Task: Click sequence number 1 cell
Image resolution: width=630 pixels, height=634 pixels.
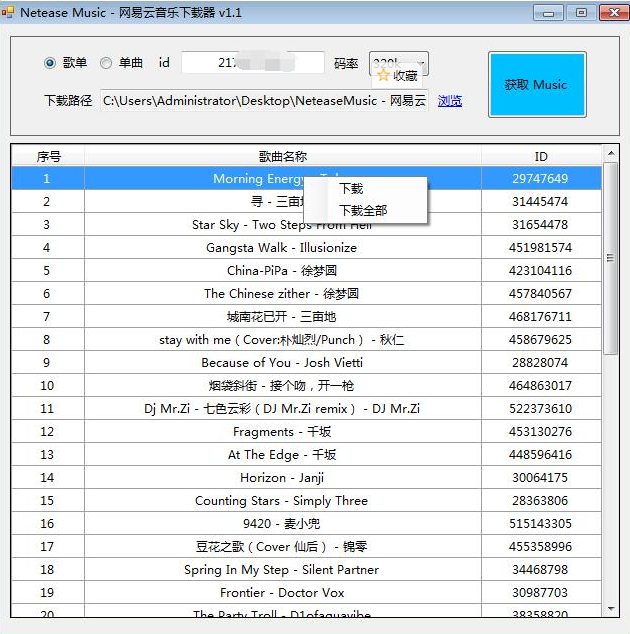Action: (48, 178)
